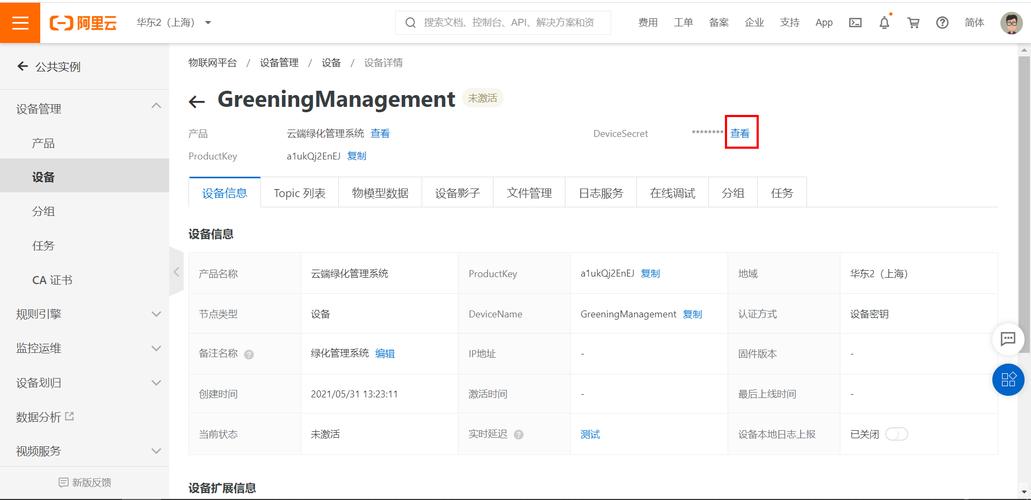Click creation time 2021/05/31 13:23:11

click(354, 395)
